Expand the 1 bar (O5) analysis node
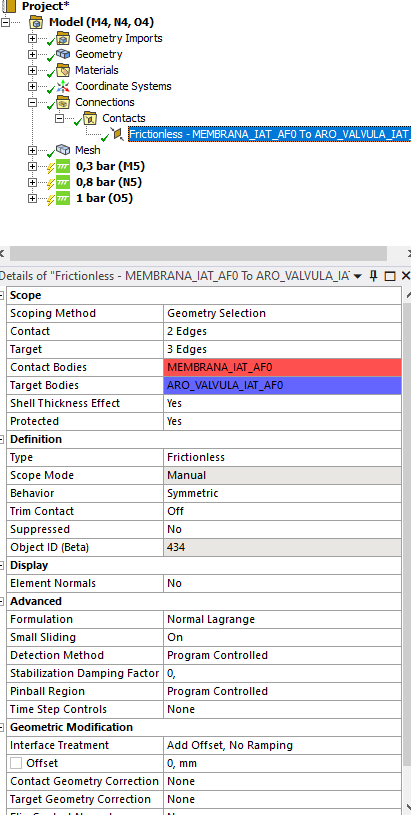411x815 pixels. [33, 199]
